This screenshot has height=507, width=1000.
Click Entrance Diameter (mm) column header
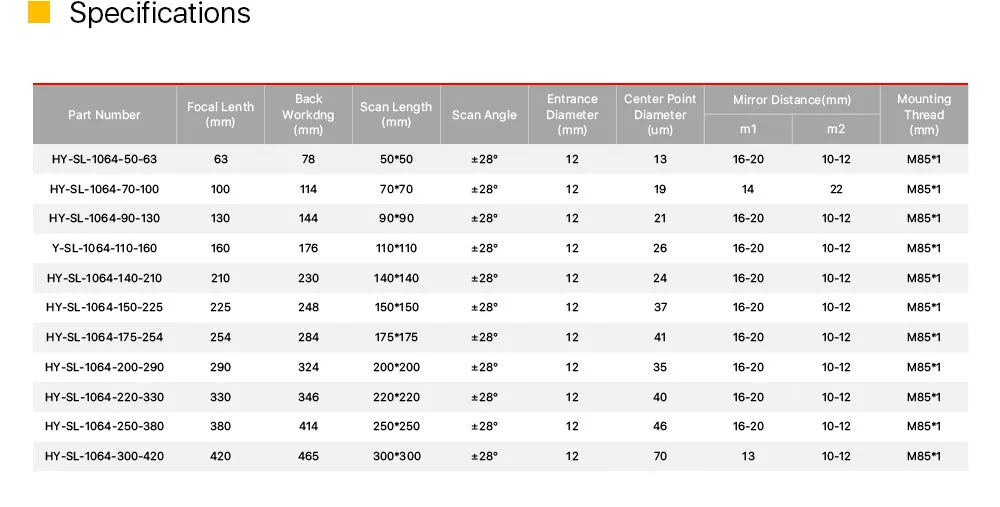tap(573, 115)
